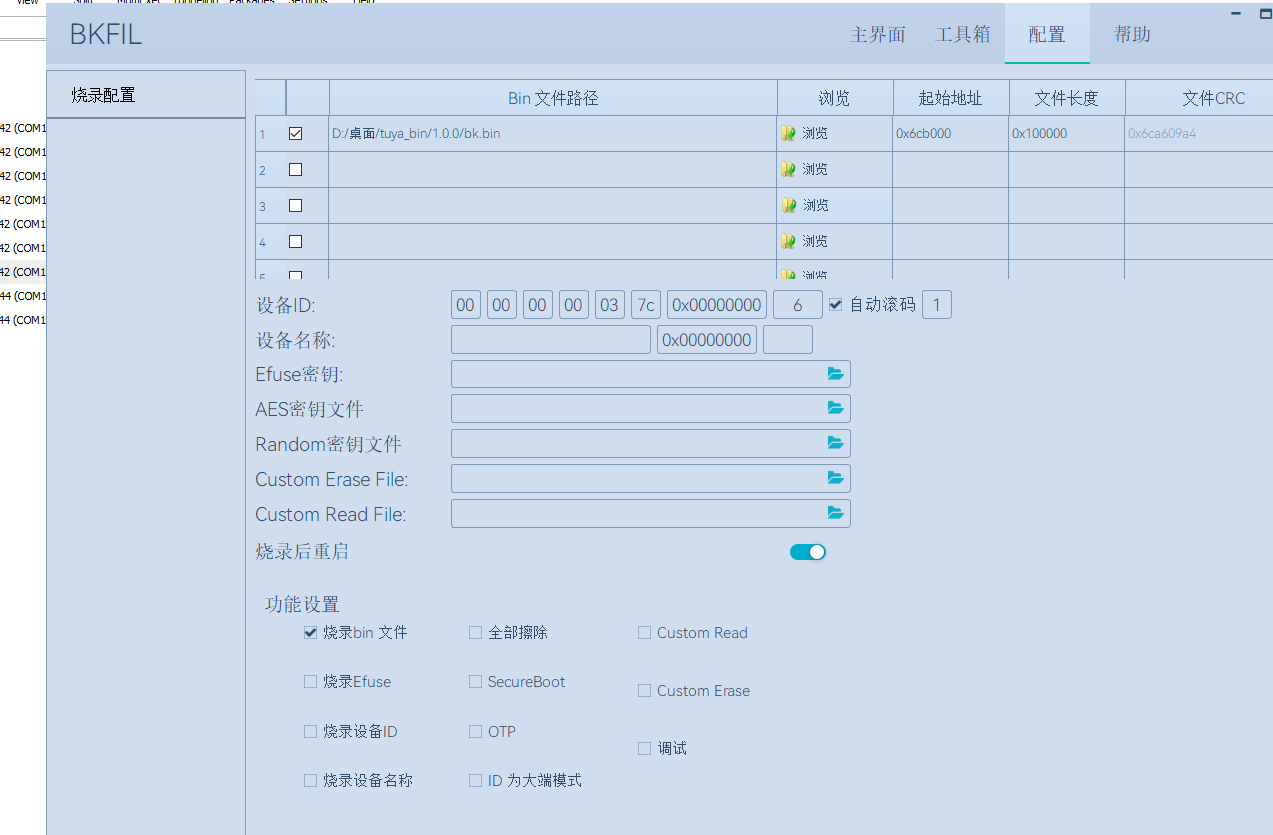Viewport: 1273px width, 835px height.
Task: Enable Custom Read option
Action: (x=644, y=632)
